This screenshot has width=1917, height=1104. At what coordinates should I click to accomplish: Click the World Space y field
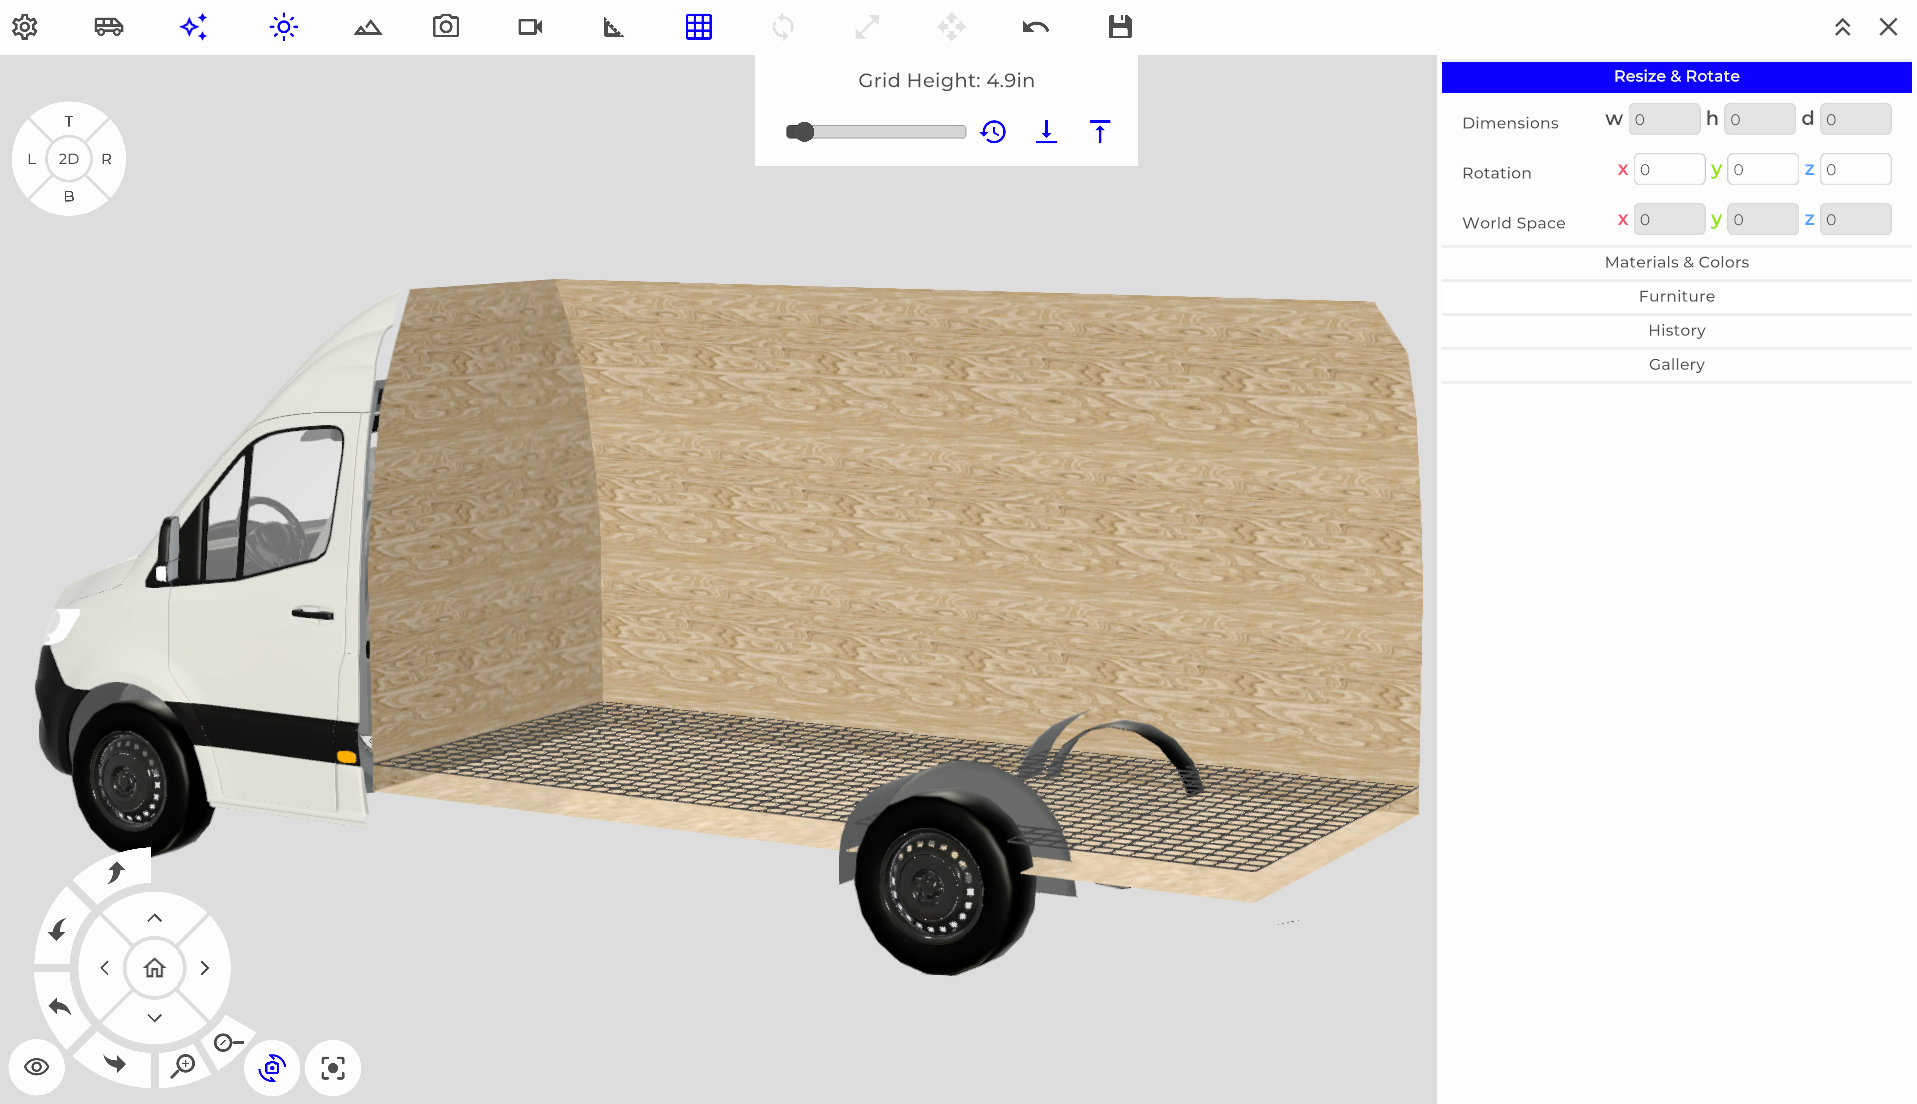(1763, 220)
